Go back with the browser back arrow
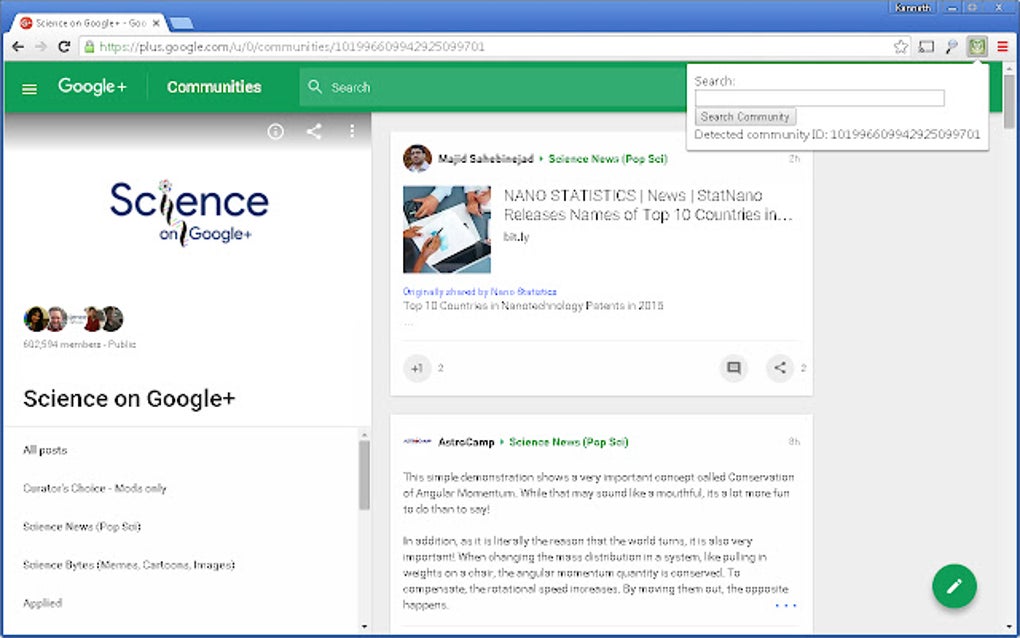 [18, 47]
